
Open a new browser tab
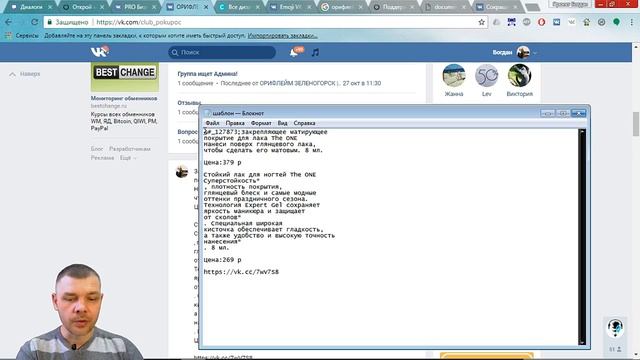click(x=532, y=7)
